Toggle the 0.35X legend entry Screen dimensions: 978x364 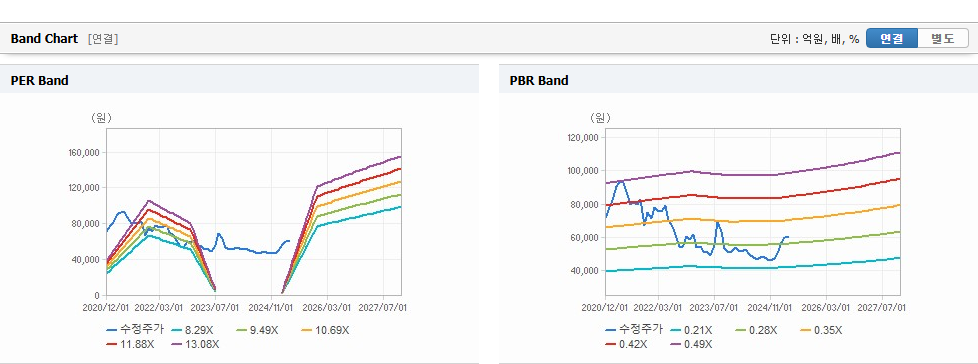point(821,330)
